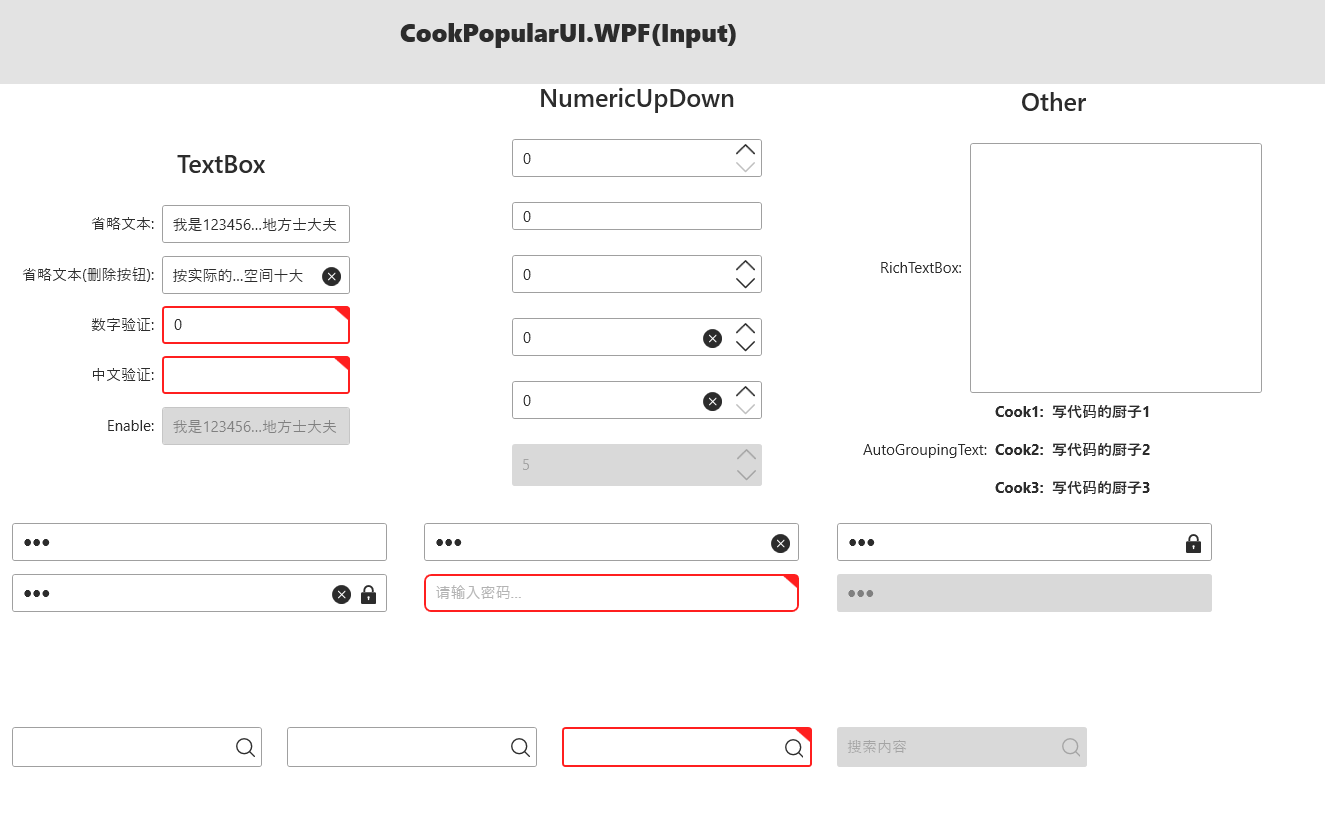This screenshot has height=826, width=1325.
Task: Click the lock icon in the top-right password box
Action: (1193, 543)
